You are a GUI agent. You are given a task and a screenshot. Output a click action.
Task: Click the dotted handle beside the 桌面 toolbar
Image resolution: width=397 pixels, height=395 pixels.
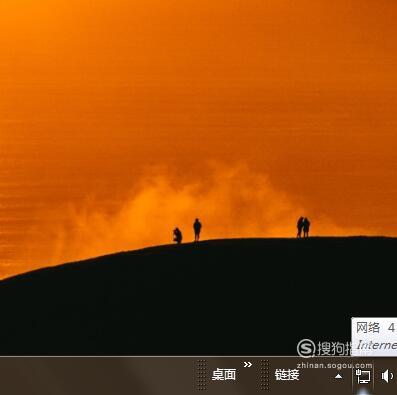point(201,375)
